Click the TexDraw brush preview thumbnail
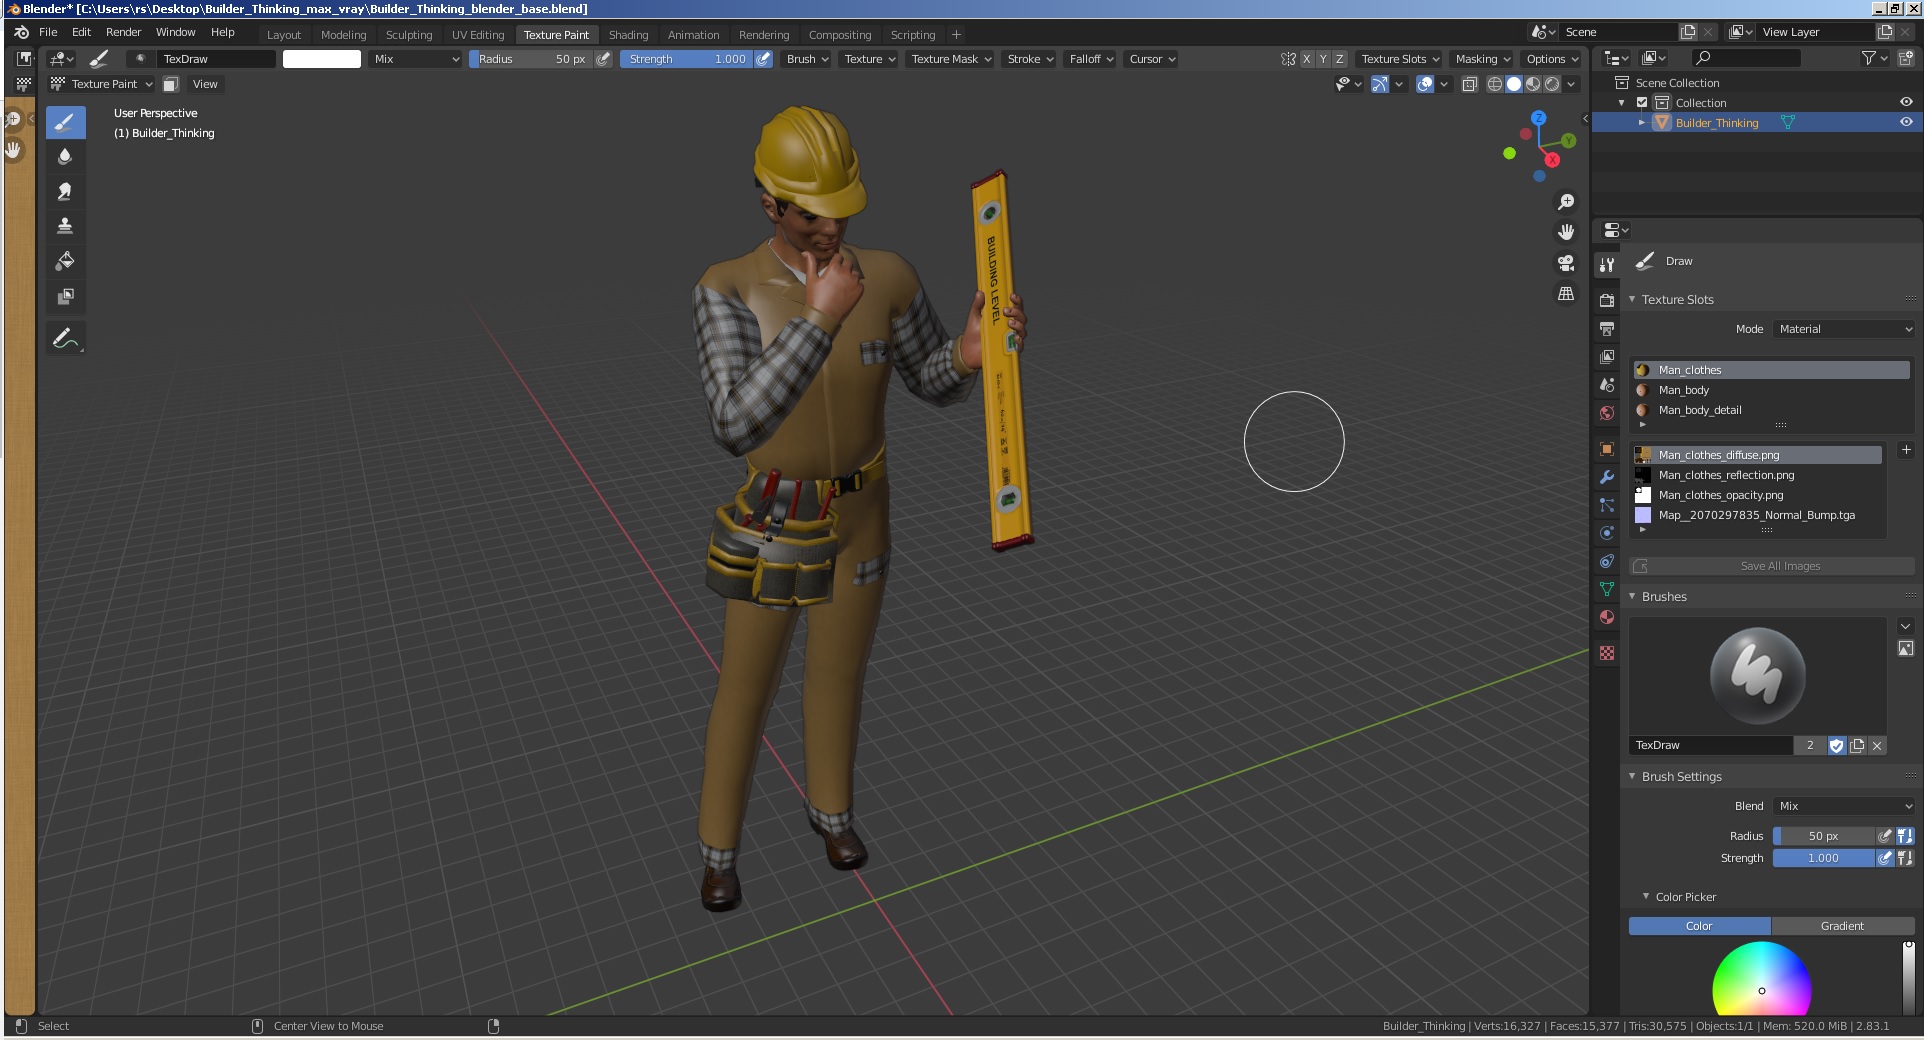 [1757, 675]
